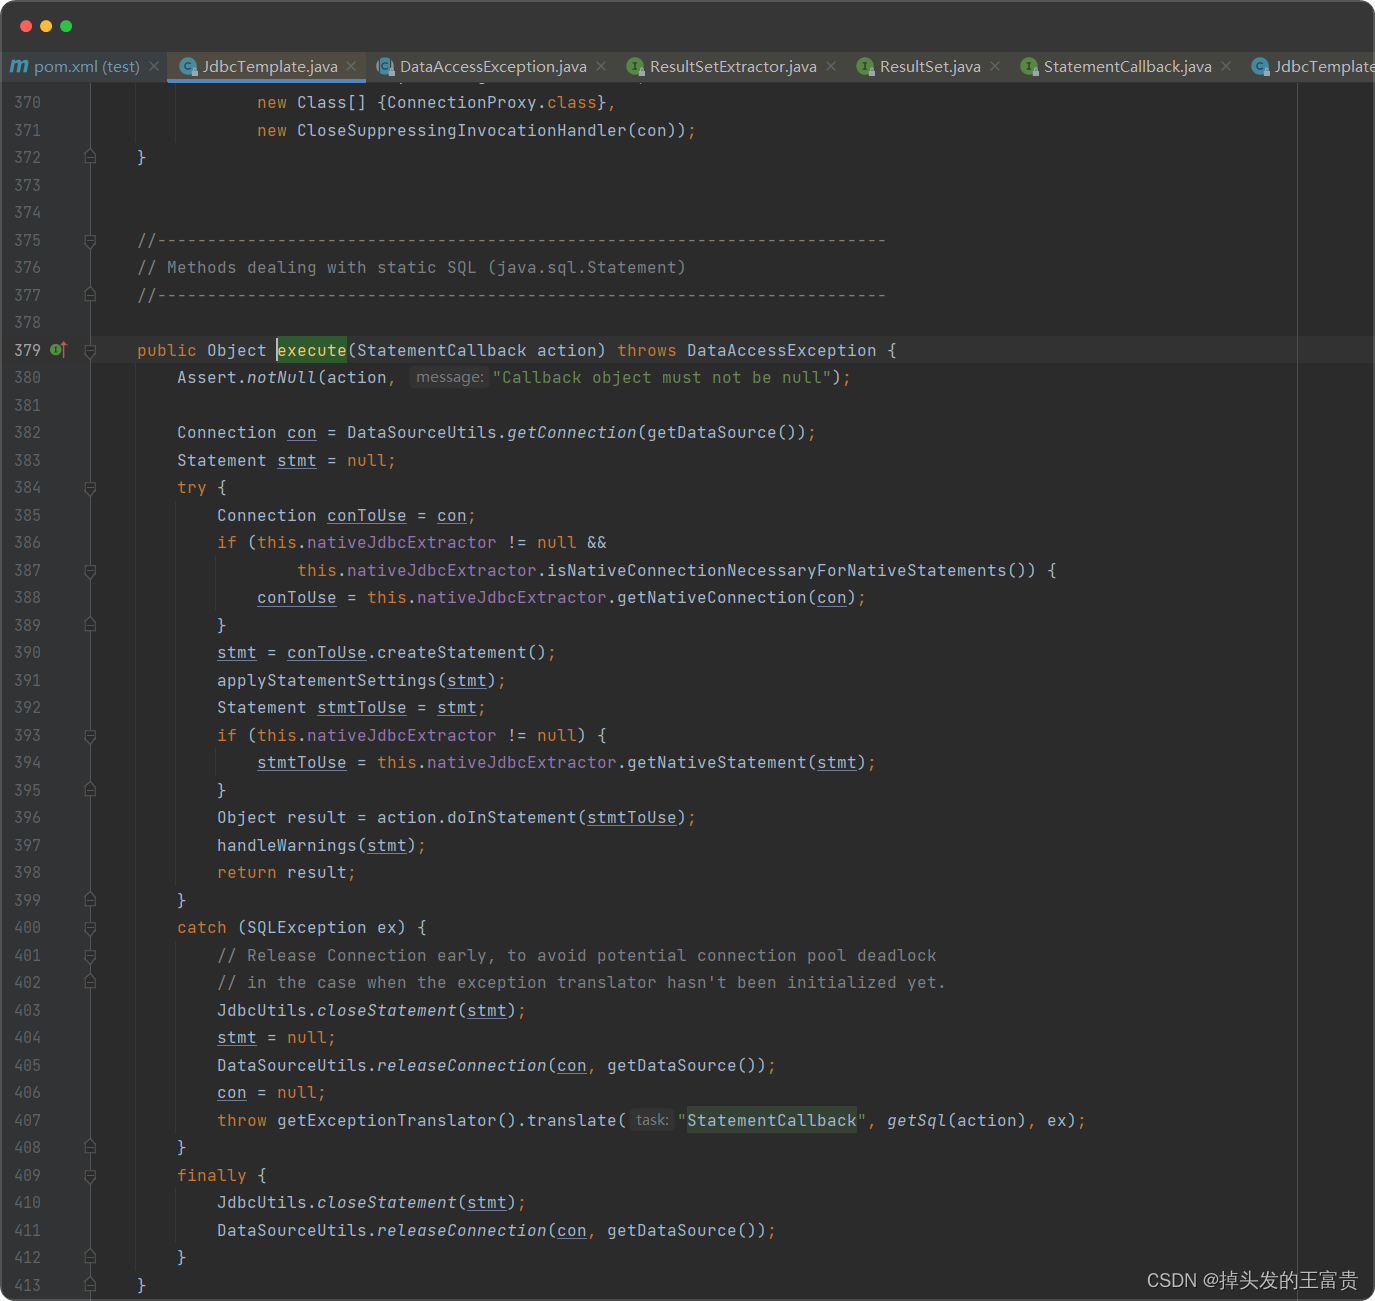Click applyStatementSettings on line 391

click(327, 680)
